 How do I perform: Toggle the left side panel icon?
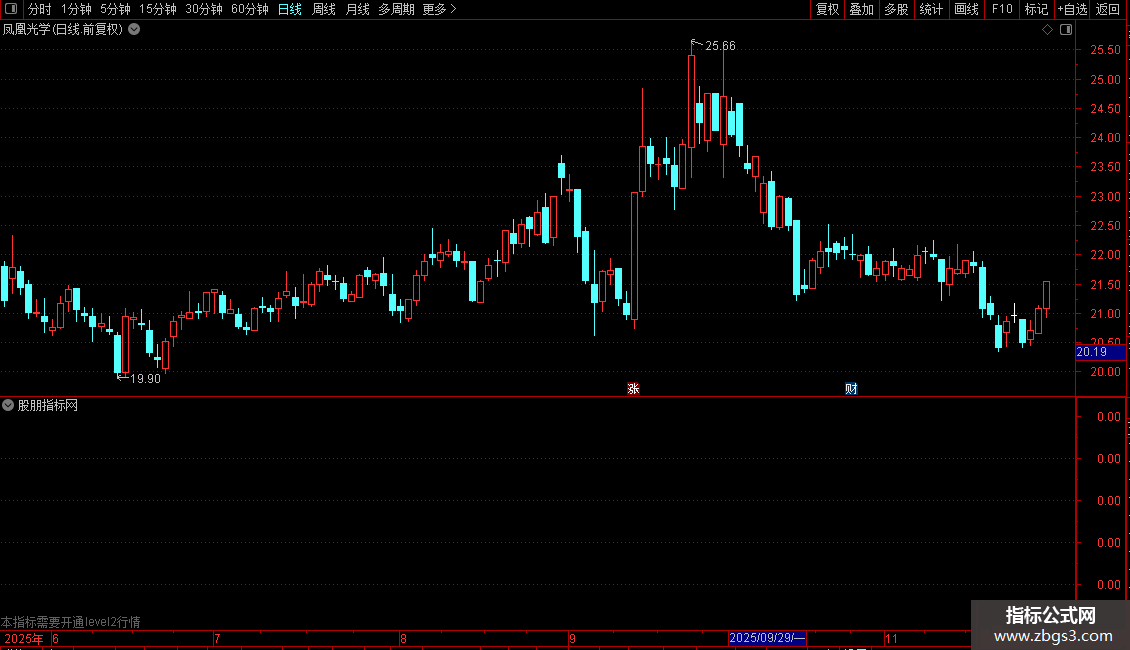[11, 9]
